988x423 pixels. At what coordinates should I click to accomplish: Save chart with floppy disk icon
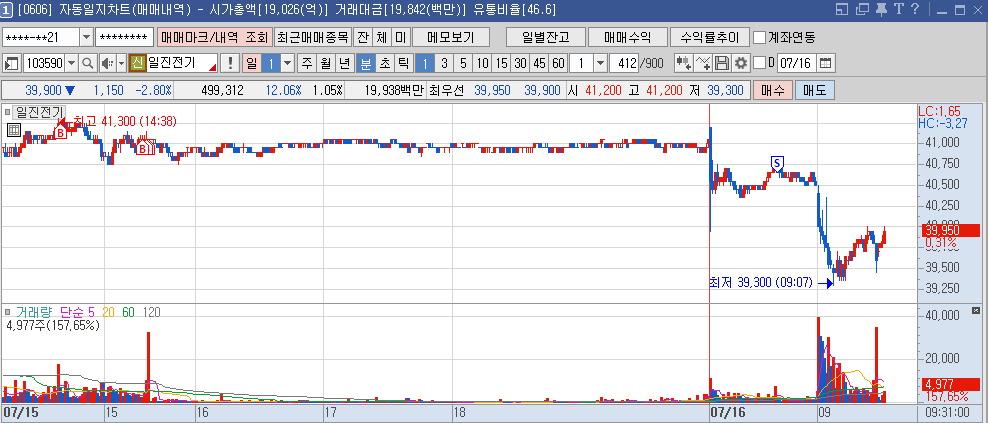click(722, 63)
